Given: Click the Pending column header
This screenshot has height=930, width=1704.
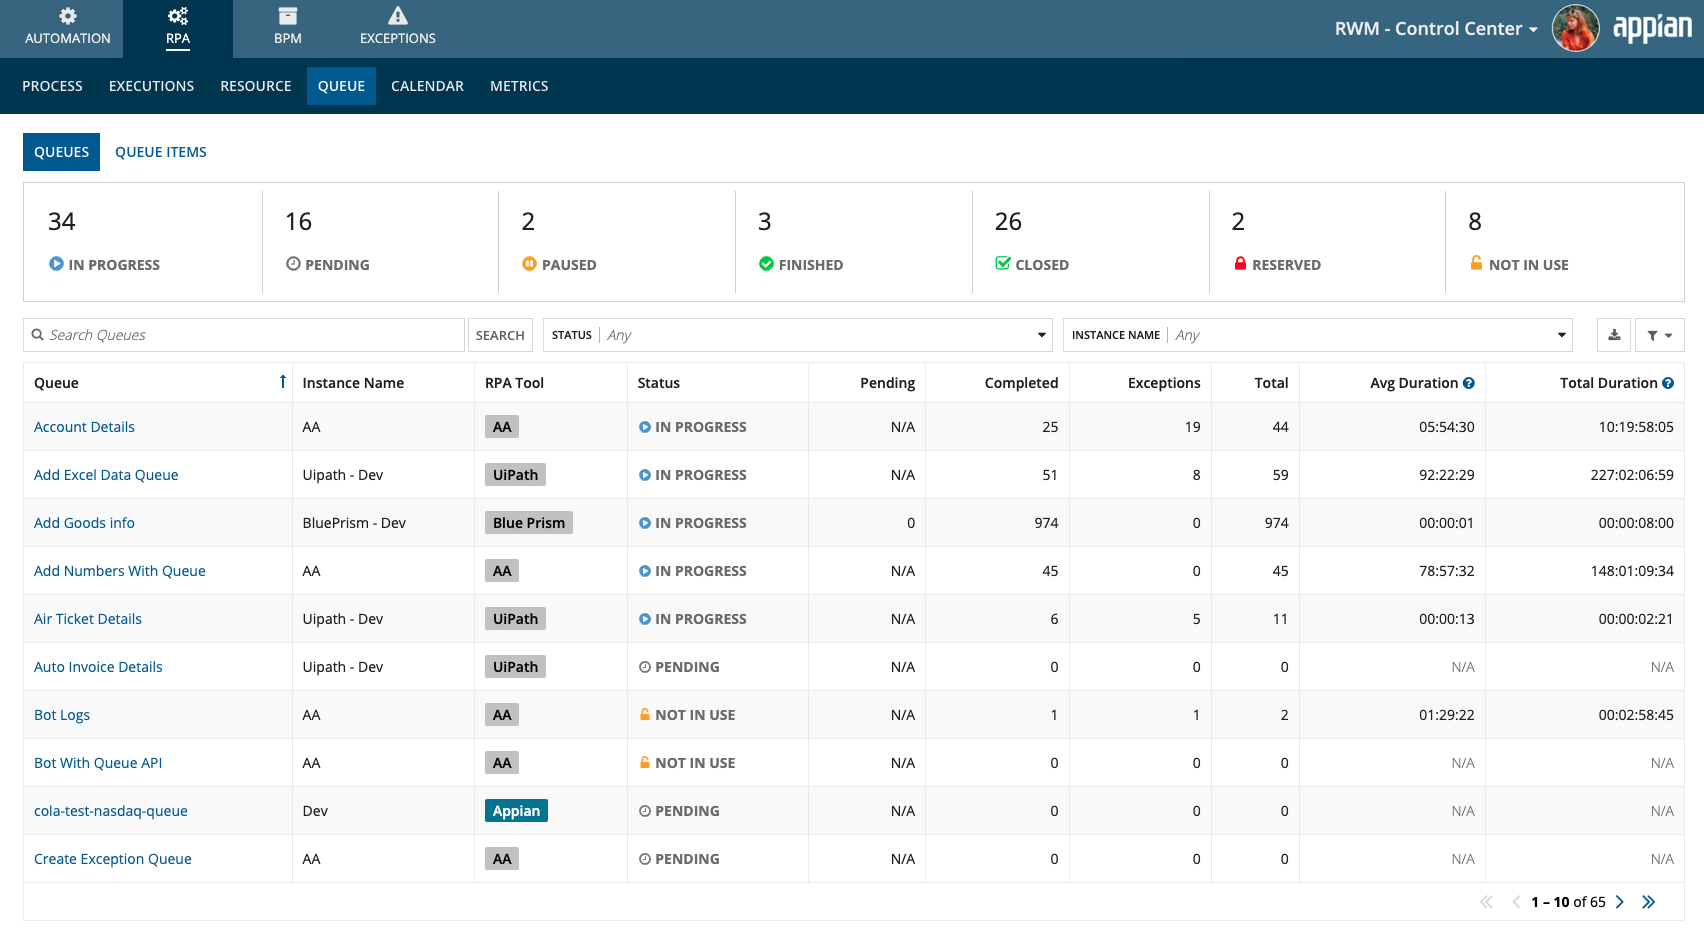Looking at the screenshot, I should click(887, 383).
